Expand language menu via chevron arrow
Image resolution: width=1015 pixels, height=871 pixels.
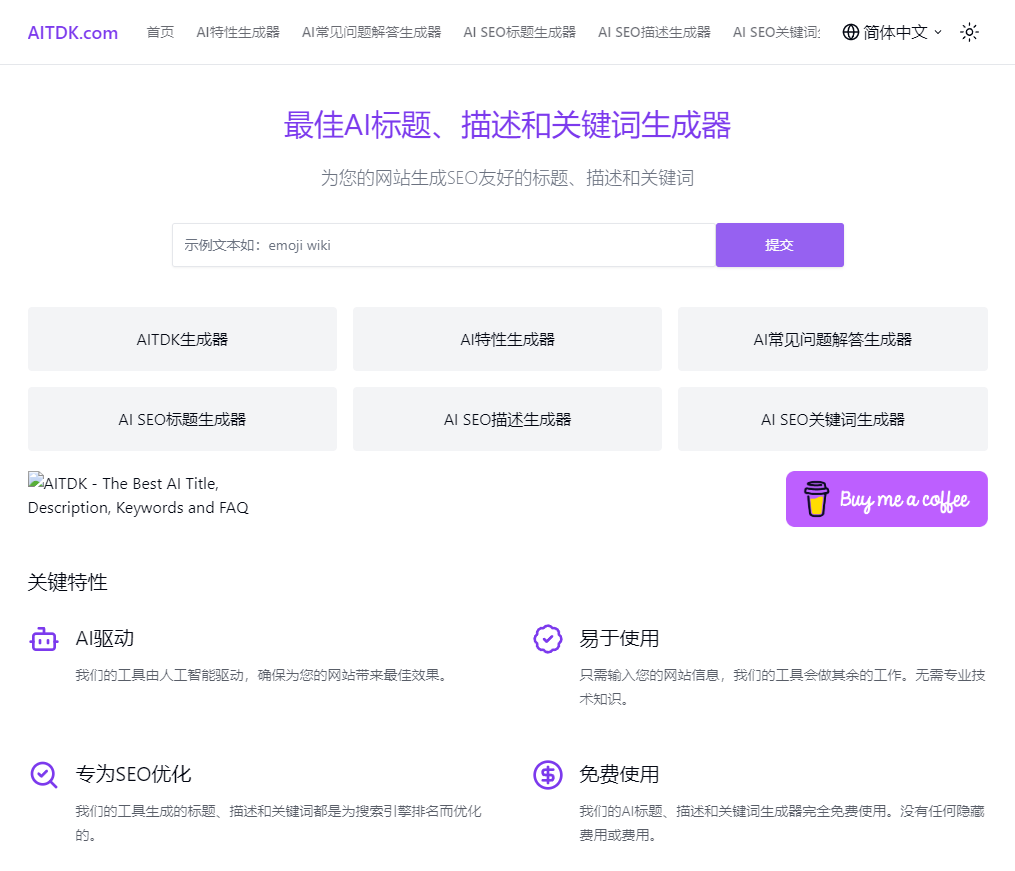(938, 32)
